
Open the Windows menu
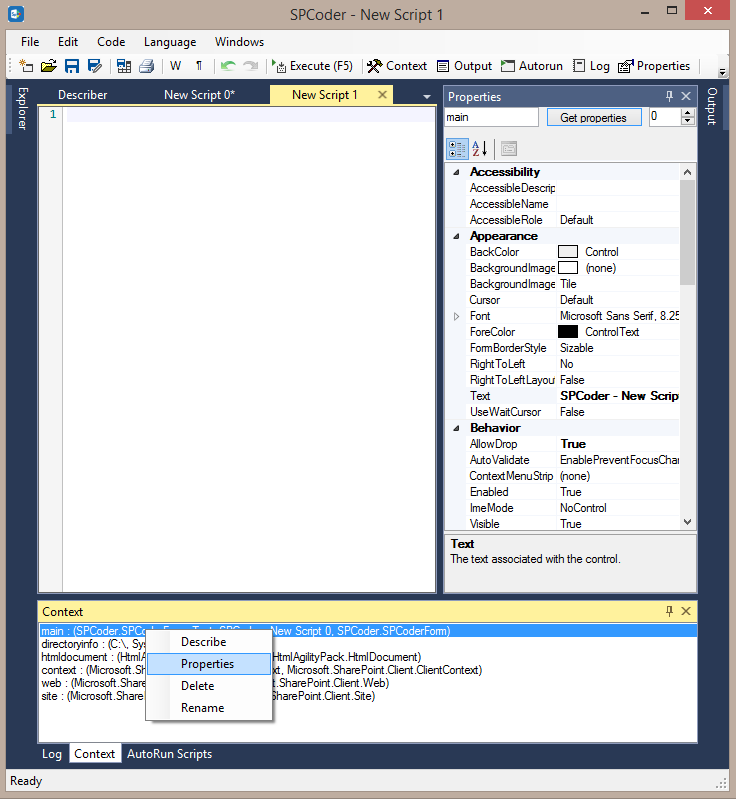240,42
